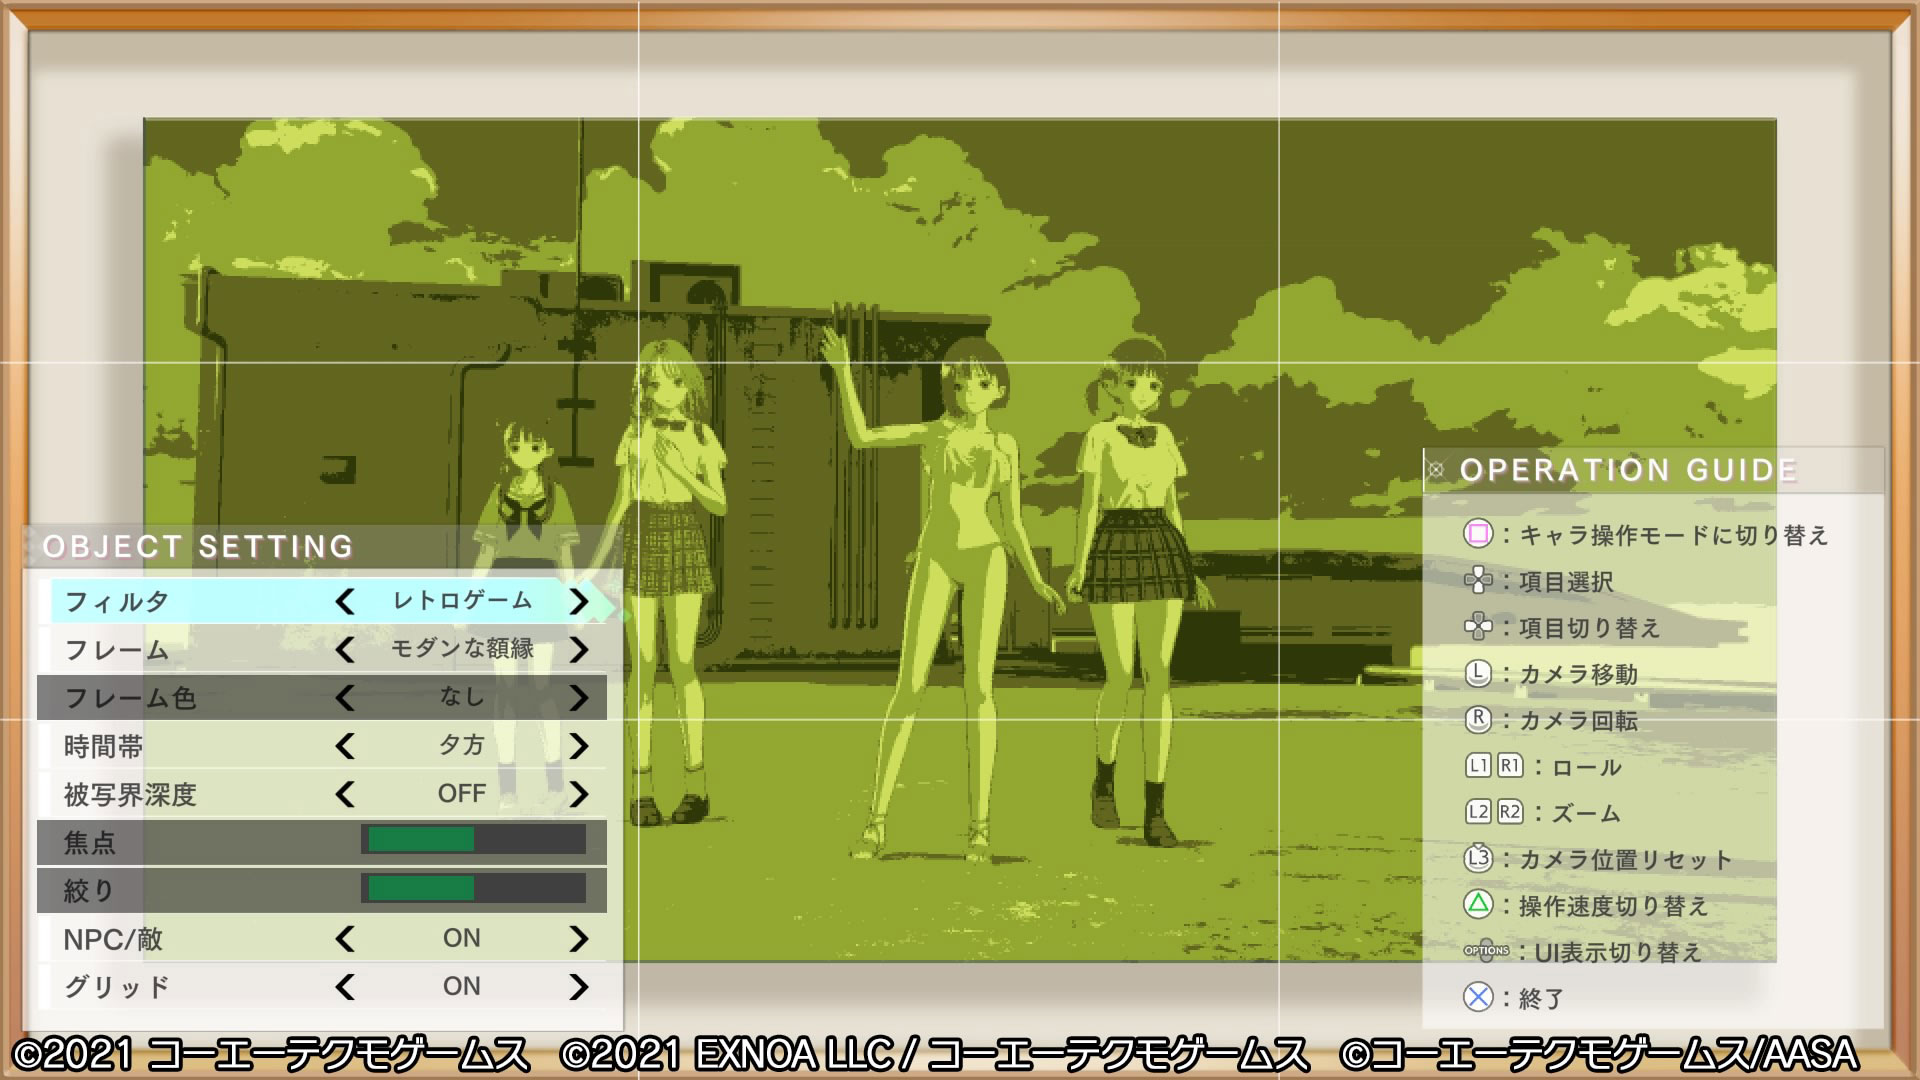Click the triangle button icon for speed switch
This screenshot has height=1080, width=1920.
[1478, 905]
